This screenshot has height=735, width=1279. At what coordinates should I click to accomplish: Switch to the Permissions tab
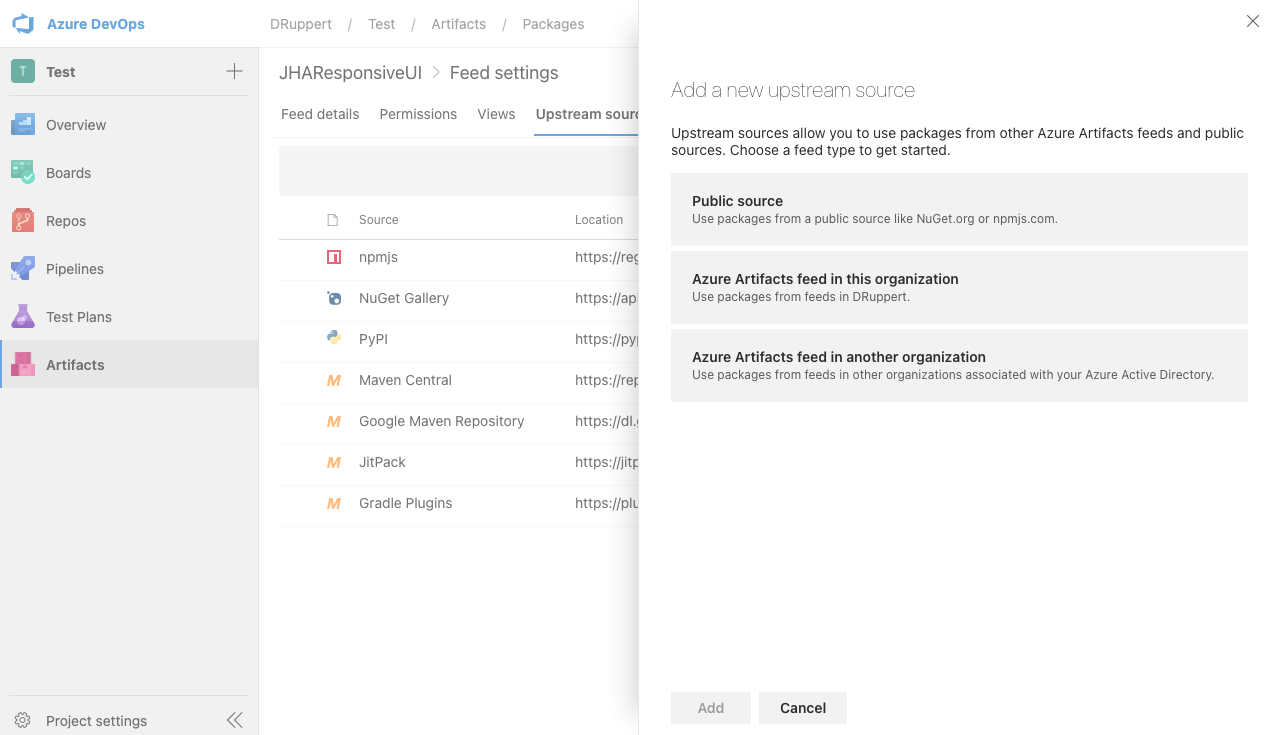418,114
